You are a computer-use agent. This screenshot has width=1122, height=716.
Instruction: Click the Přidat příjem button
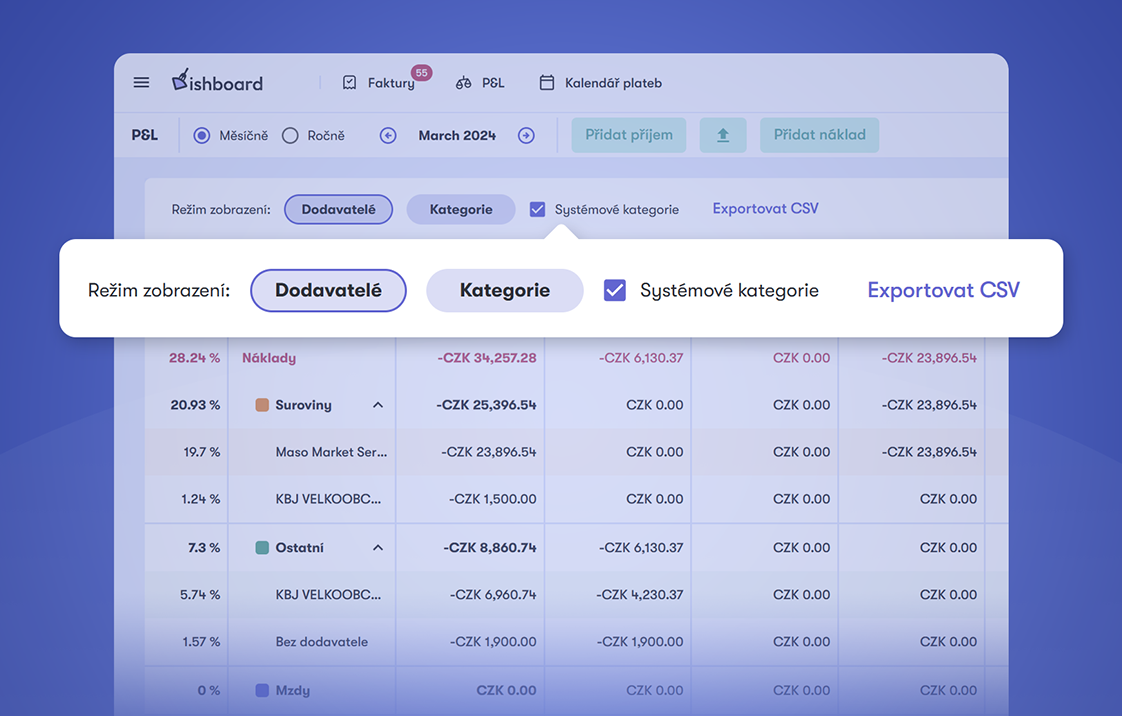(x=628, y=135)
